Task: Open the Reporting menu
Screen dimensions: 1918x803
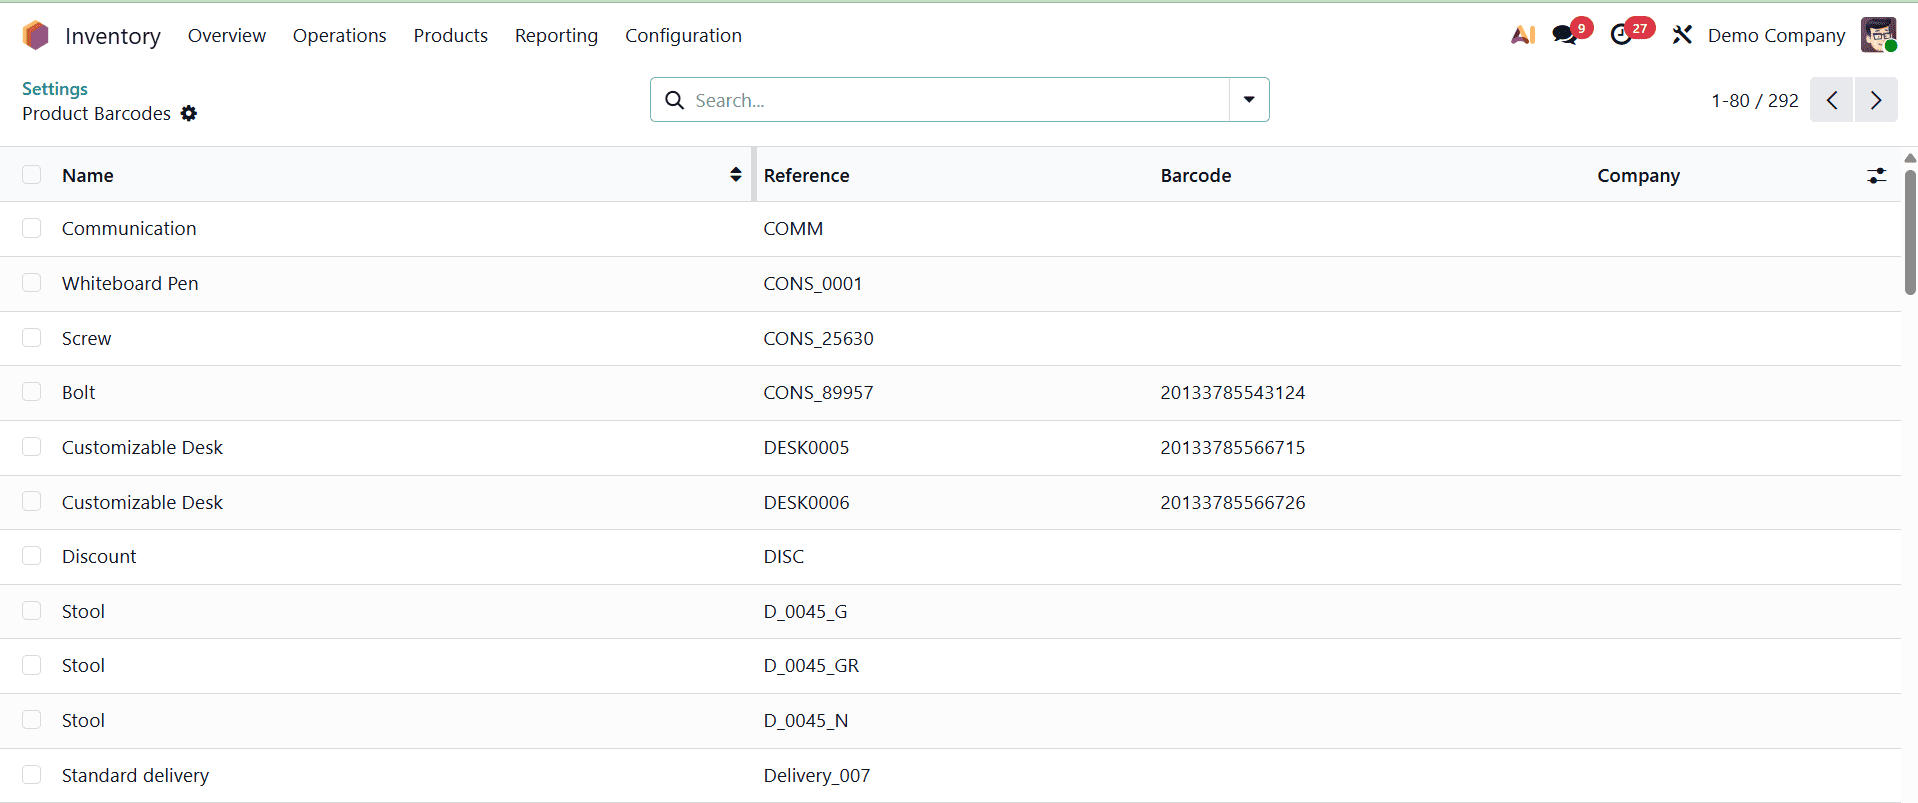Action: [x=556, y=36]
